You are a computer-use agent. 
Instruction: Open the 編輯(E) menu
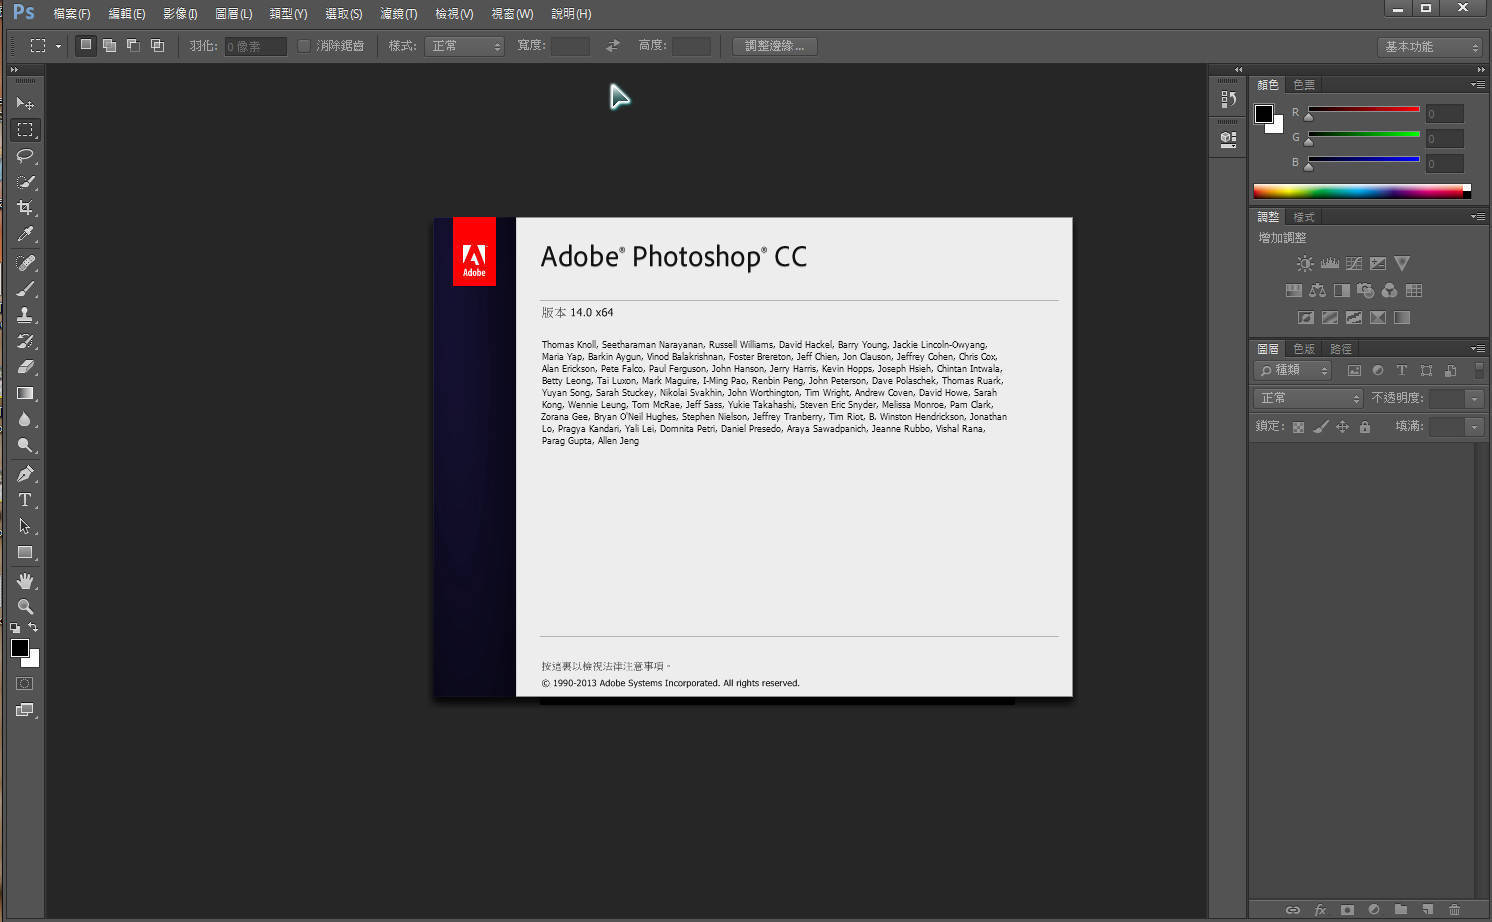[x=126, y=14]
